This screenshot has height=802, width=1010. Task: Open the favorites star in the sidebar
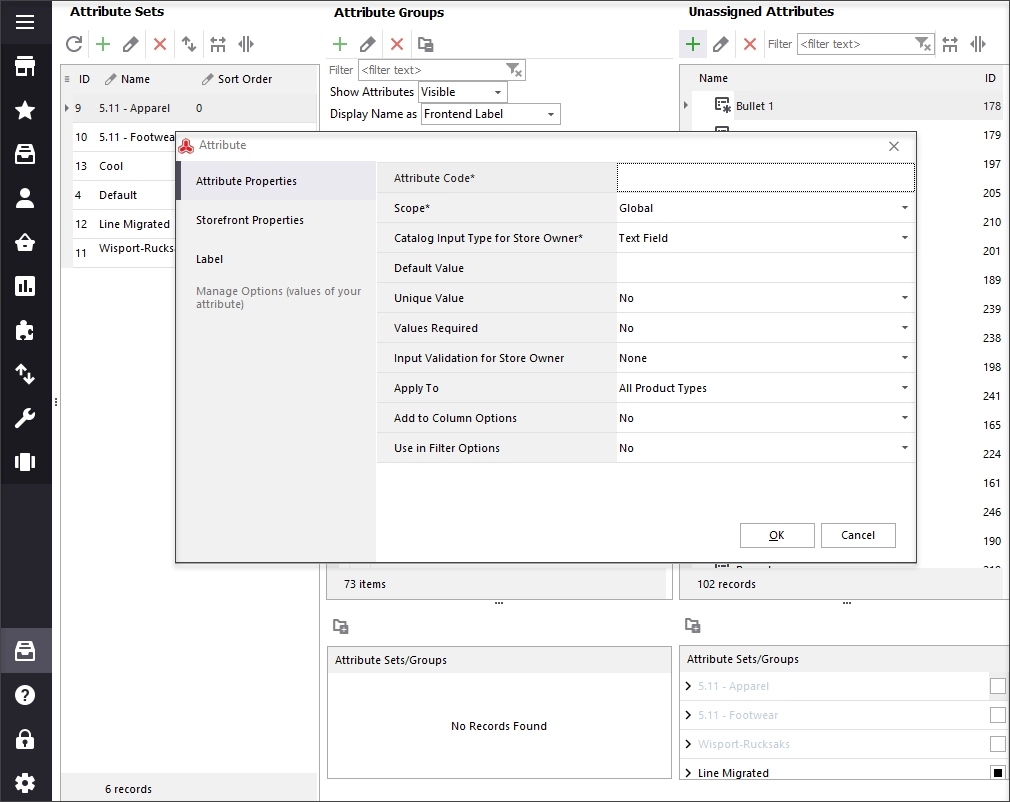(24, 110)
